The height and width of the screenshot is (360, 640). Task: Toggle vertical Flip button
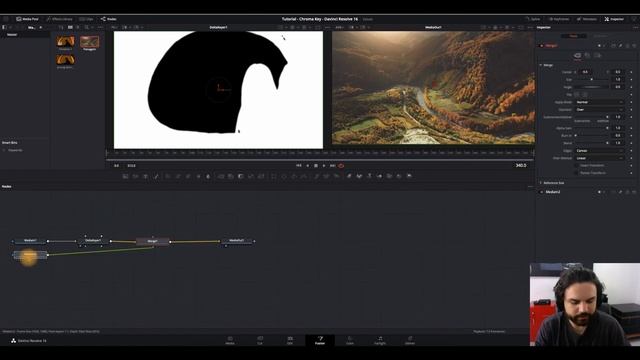585,95
